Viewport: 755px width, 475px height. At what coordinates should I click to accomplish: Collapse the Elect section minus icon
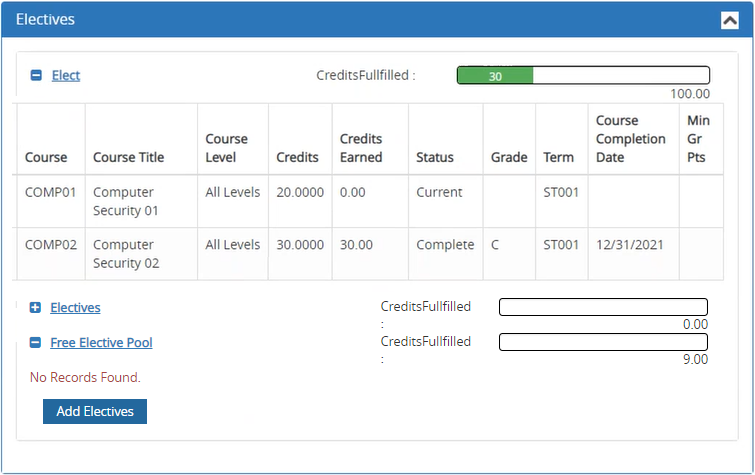(x=36, y=75)
